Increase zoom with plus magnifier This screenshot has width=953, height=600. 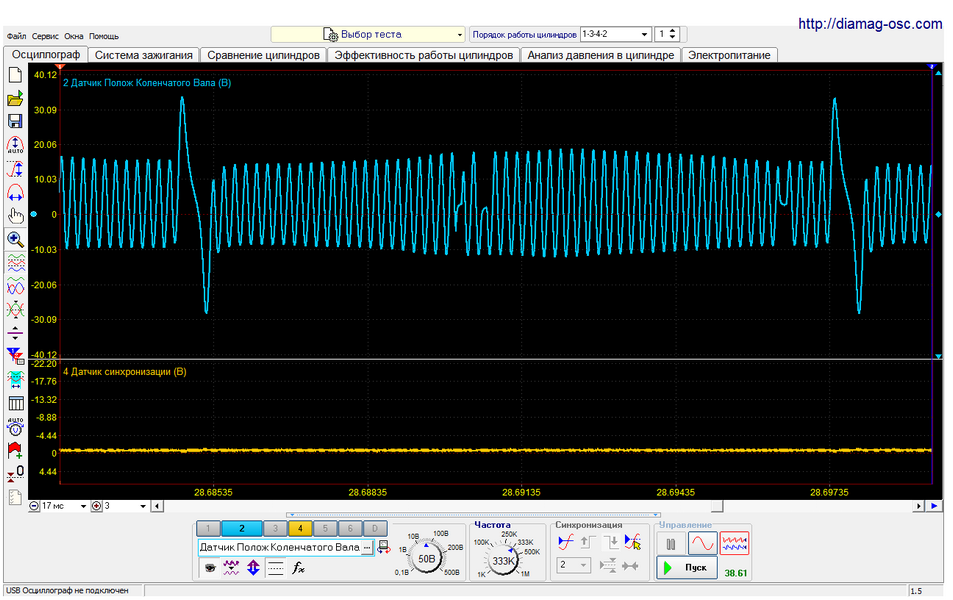(96, 506)
